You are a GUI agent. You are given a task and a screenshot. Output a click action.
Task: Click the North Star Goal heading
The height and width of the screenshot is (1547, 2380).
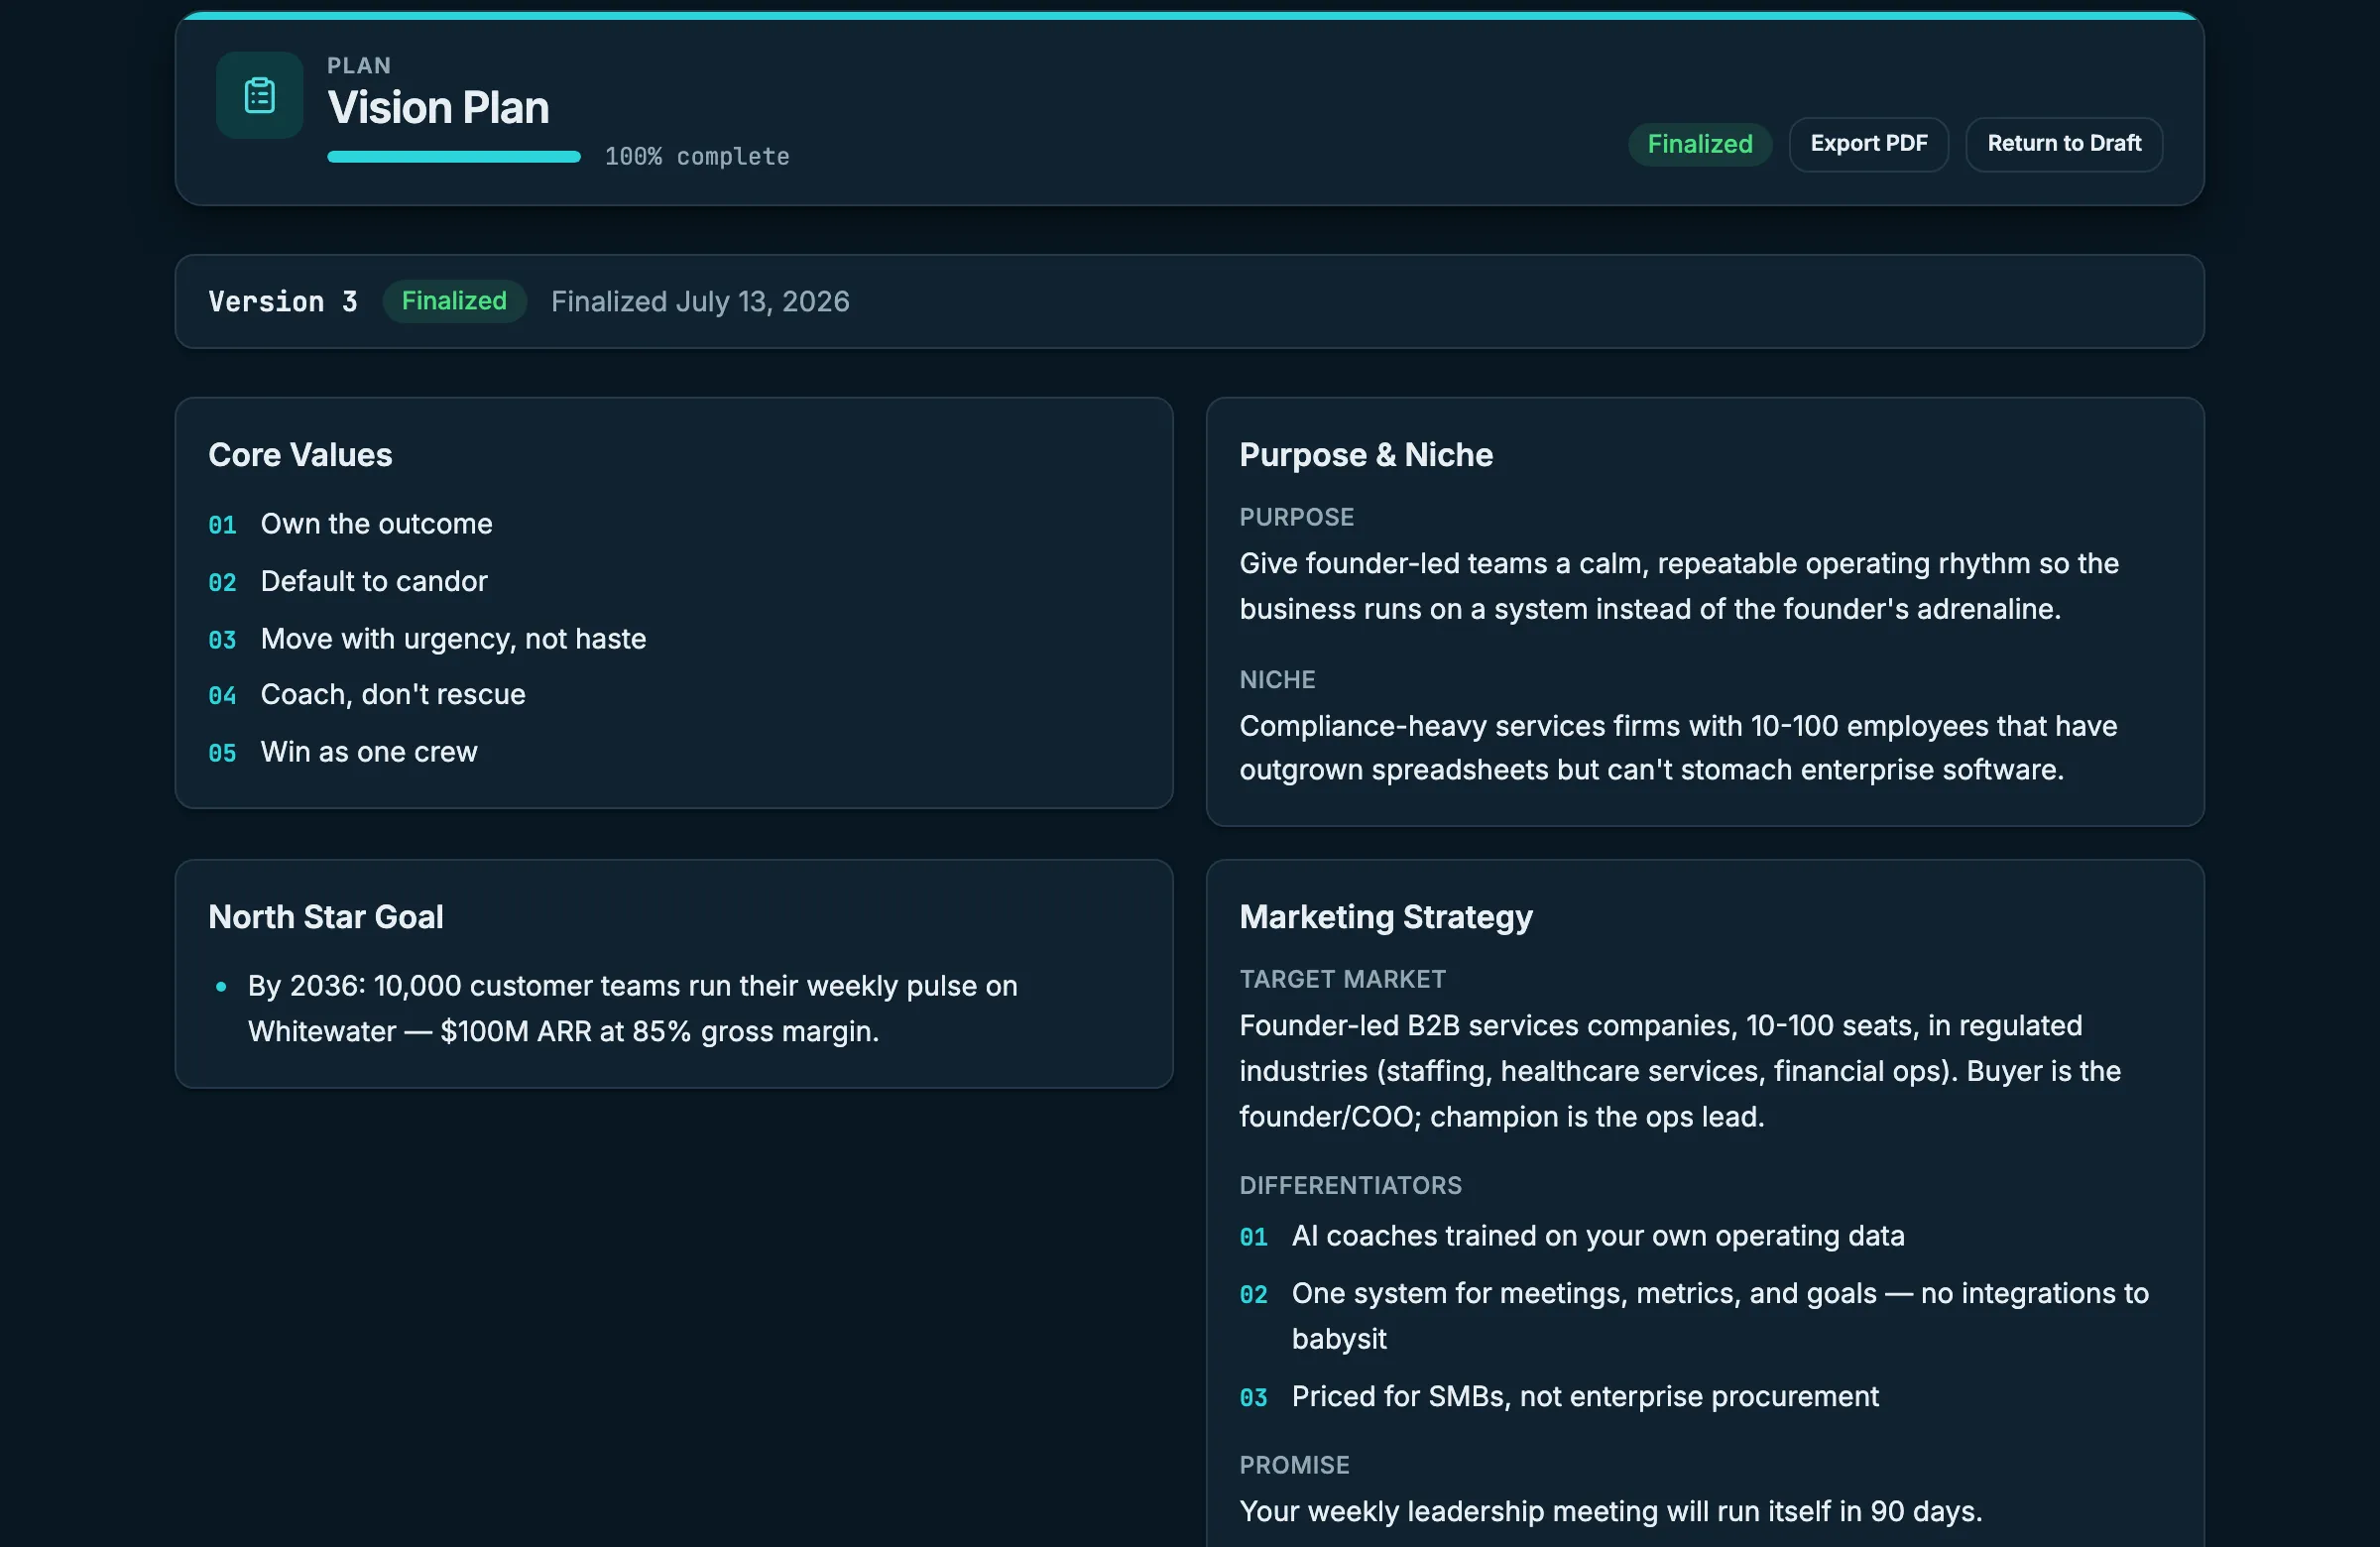tap(326, 917)
